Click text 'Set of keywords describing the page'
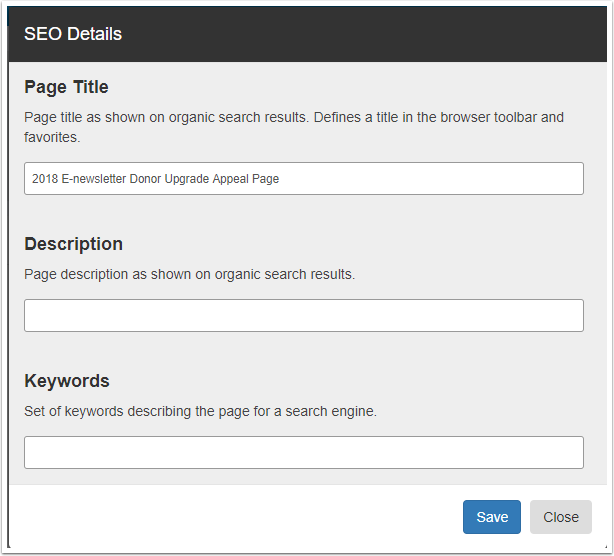This screenshot has height=556, width=614. click(x=137, y=412)
